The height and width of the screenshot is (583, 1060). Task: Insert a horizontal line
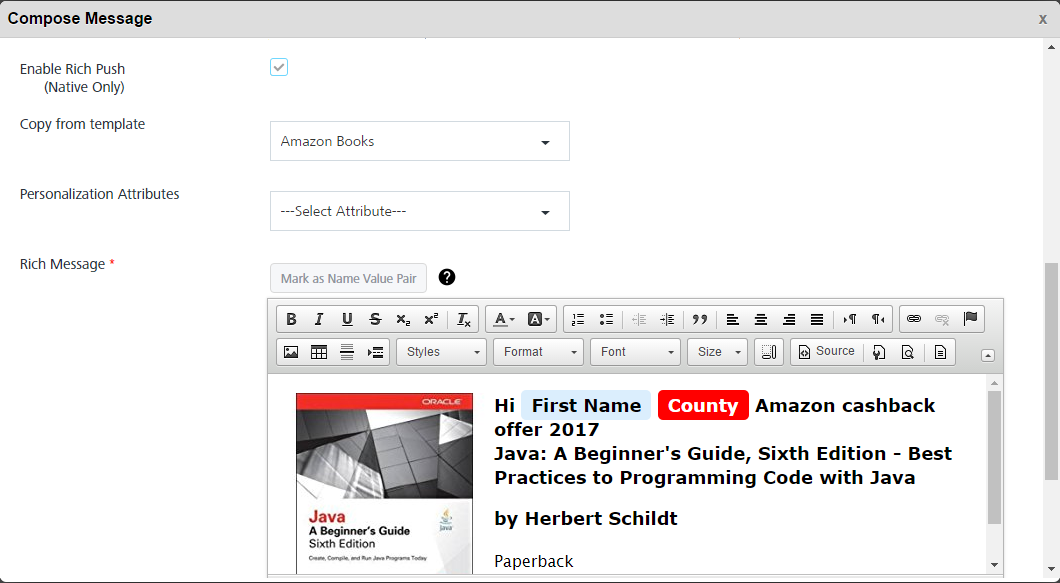point(347,352)
